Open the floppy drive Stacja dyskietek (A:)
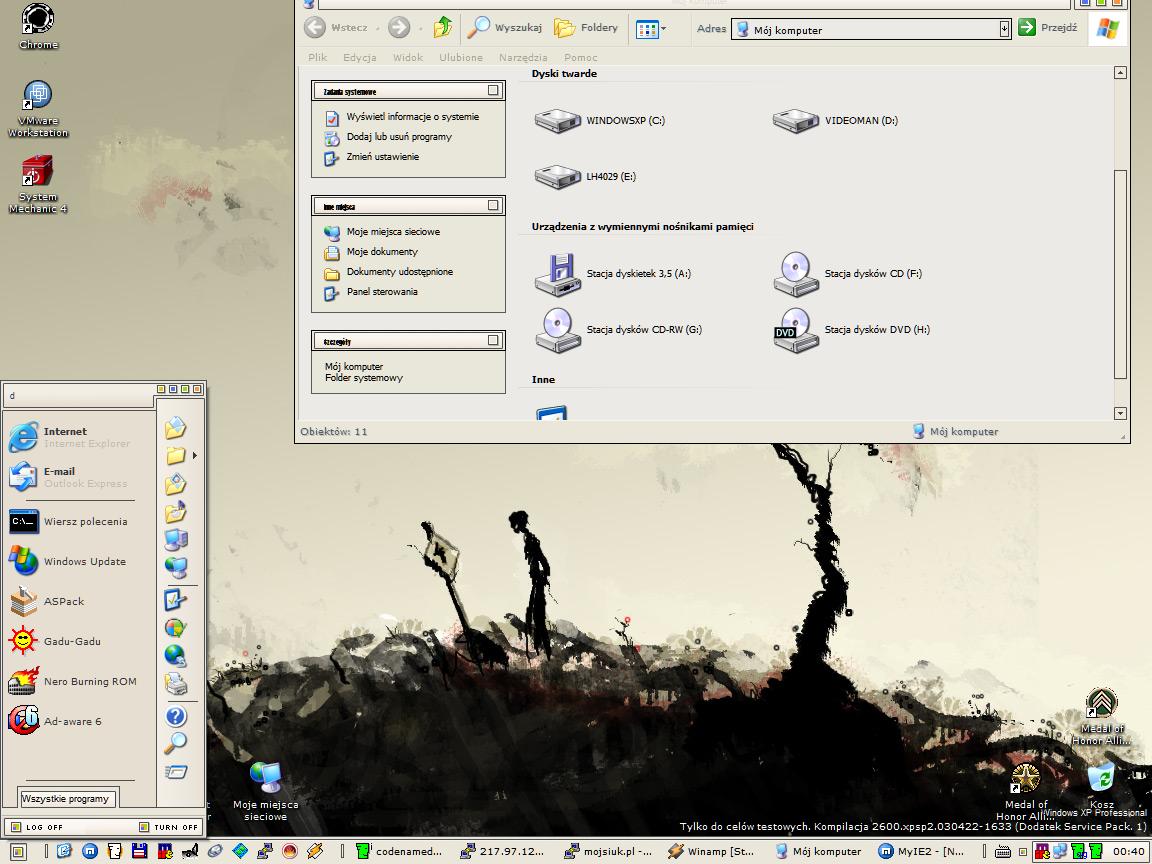The width and height of the screenshot is (1152, 864). (x=558, y=274)
